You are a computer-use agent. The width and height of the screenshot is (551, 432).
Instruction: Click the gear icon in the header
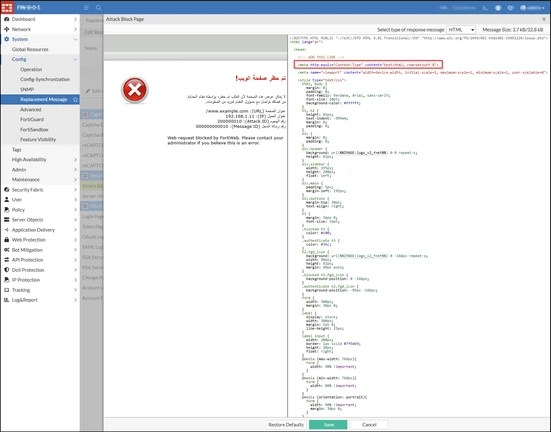(510, 8)
